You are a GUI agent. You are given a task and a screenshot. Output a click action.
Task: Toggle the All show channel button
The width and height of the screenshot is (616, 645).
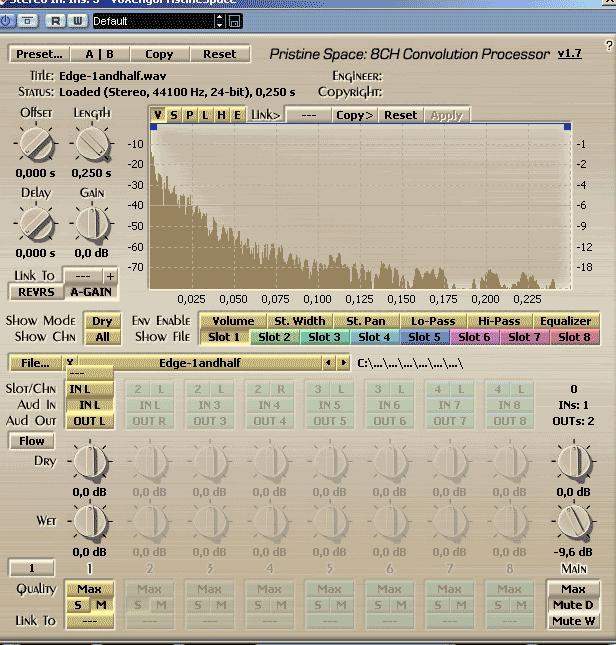coord(102,337)
